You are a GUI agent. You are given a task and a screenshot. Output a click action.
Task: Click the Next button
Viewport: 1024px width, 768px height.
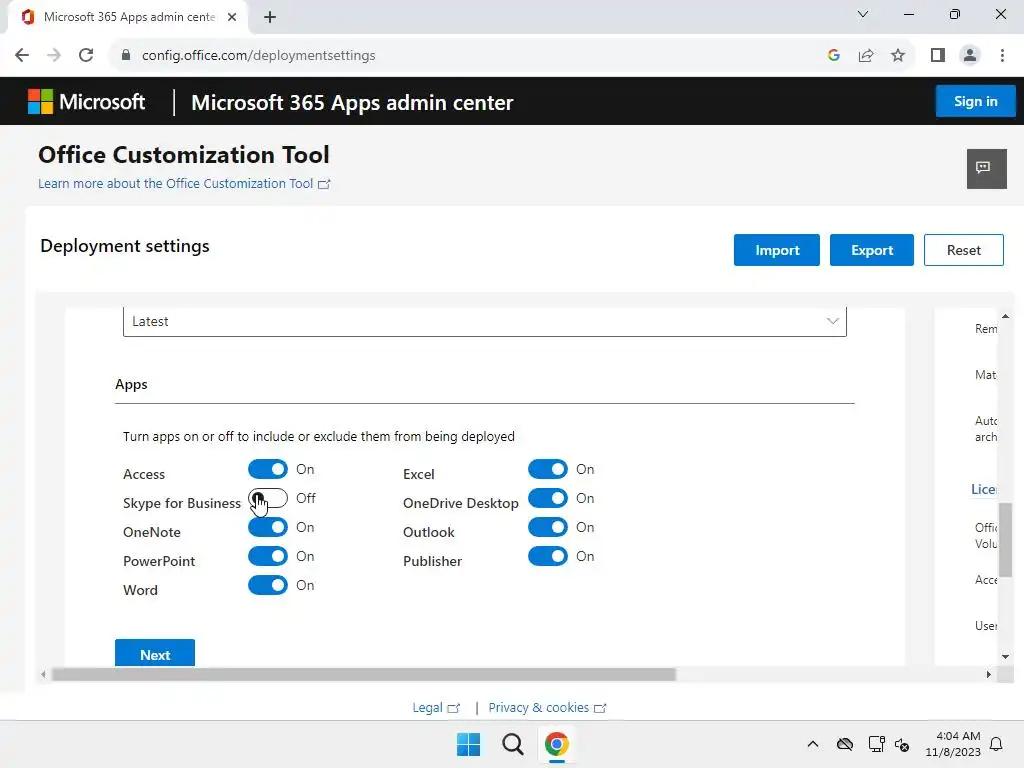tap(155, 654)
